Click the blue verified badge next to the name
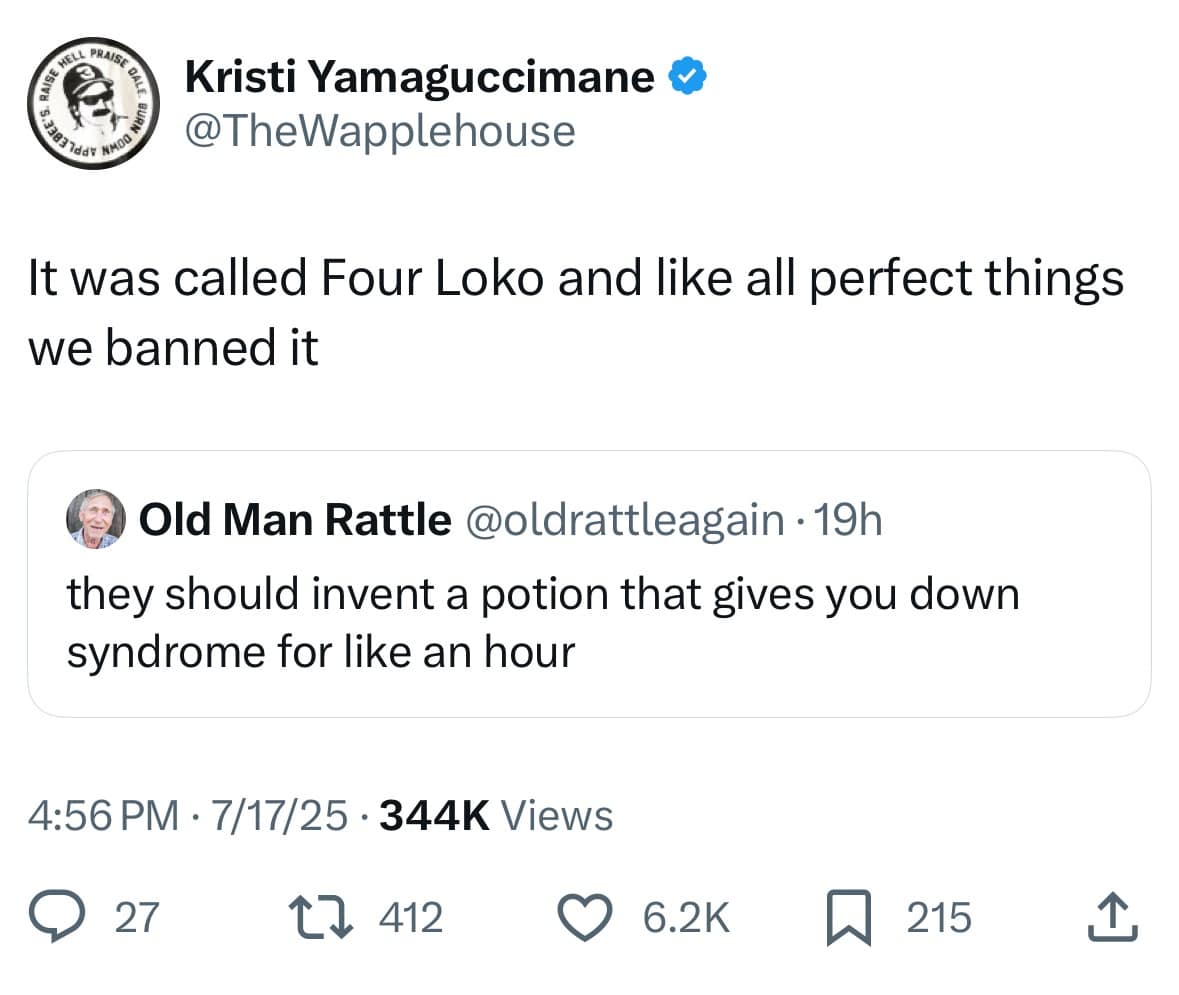 689,74
